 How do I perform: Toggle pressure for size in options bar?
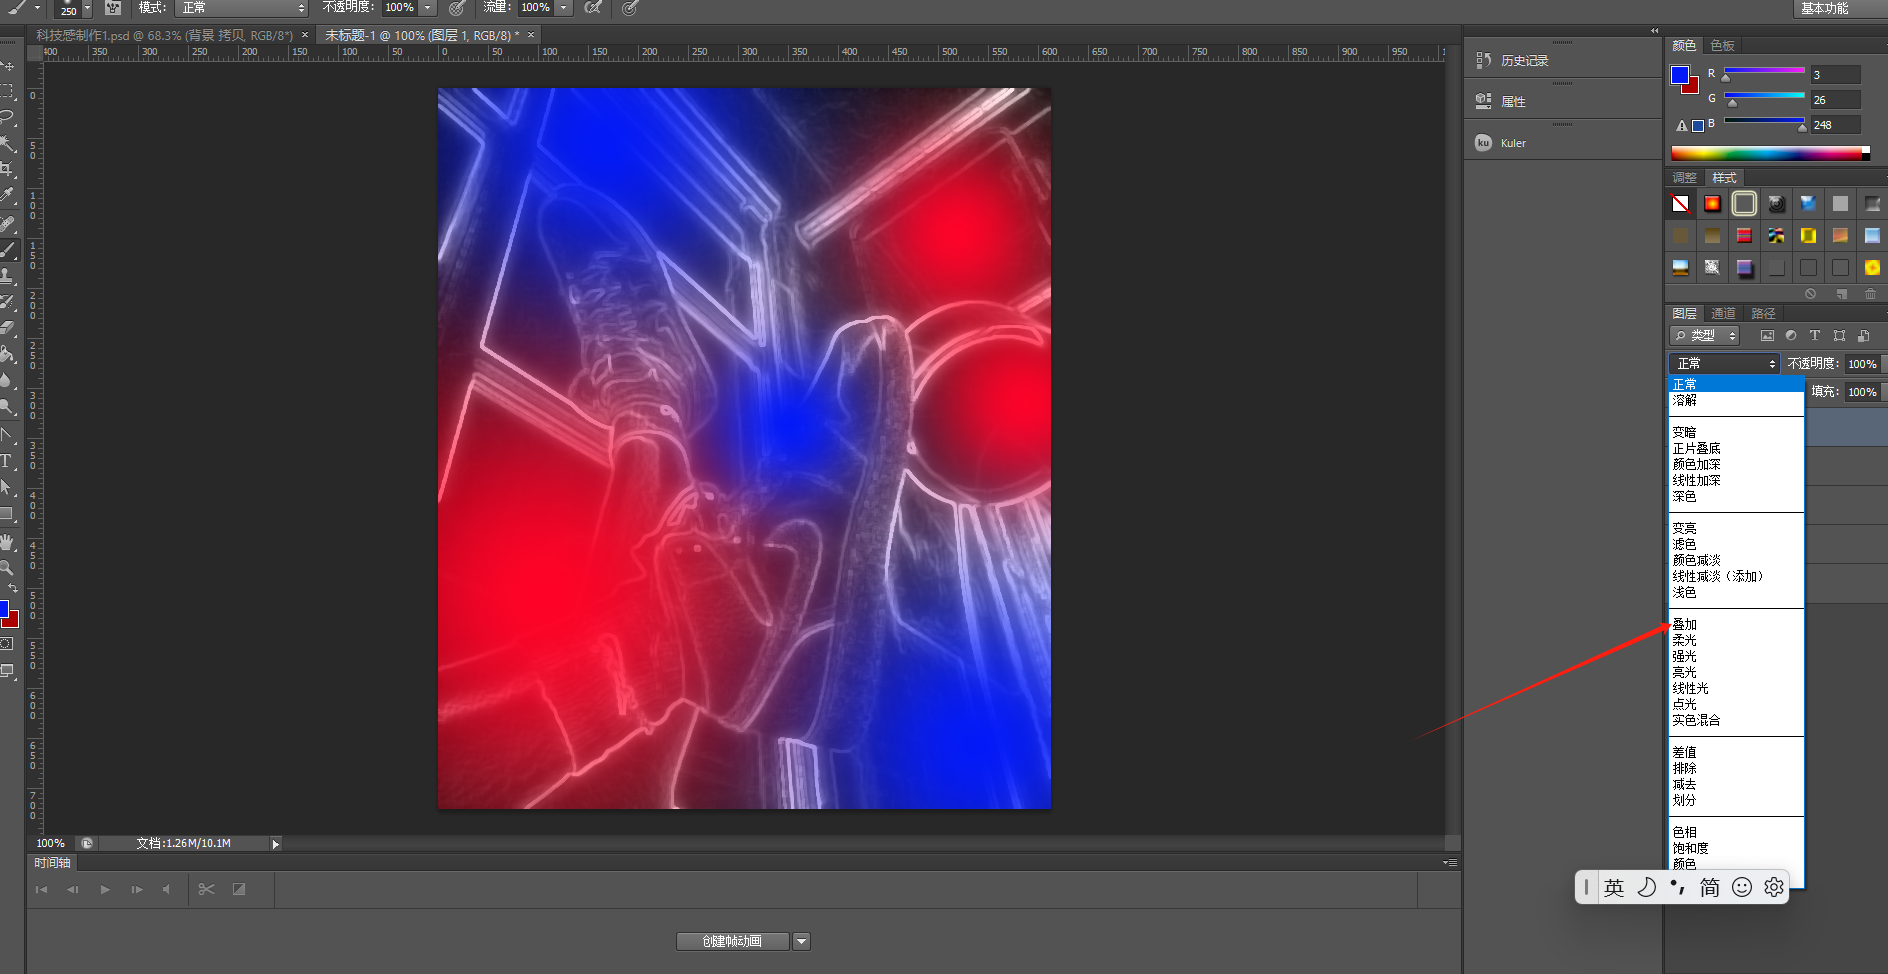pyautogui.click(x=630, y=8)
